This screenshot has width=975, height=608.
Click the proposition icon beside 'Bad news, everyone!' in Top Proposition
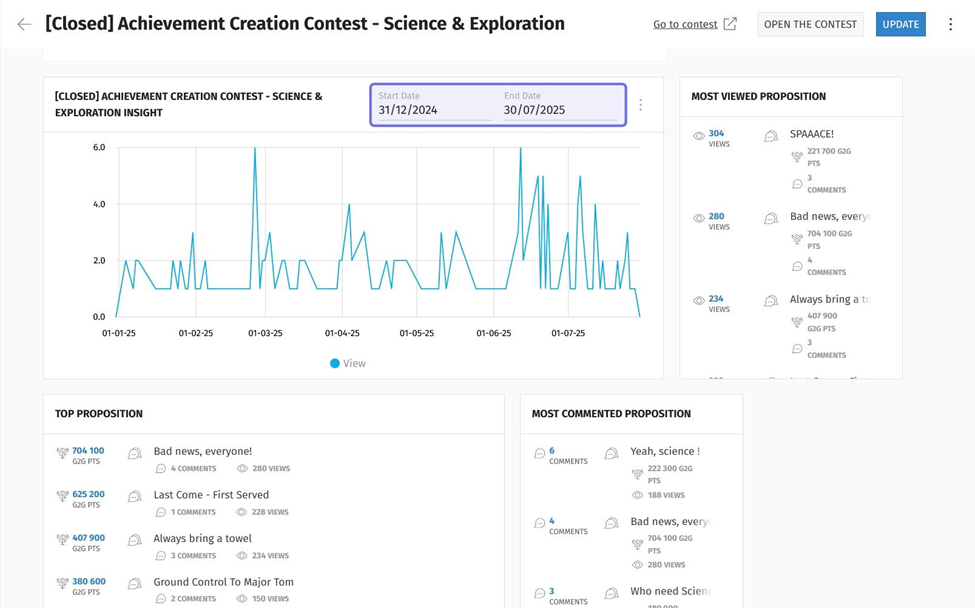[x=135, y=453]
